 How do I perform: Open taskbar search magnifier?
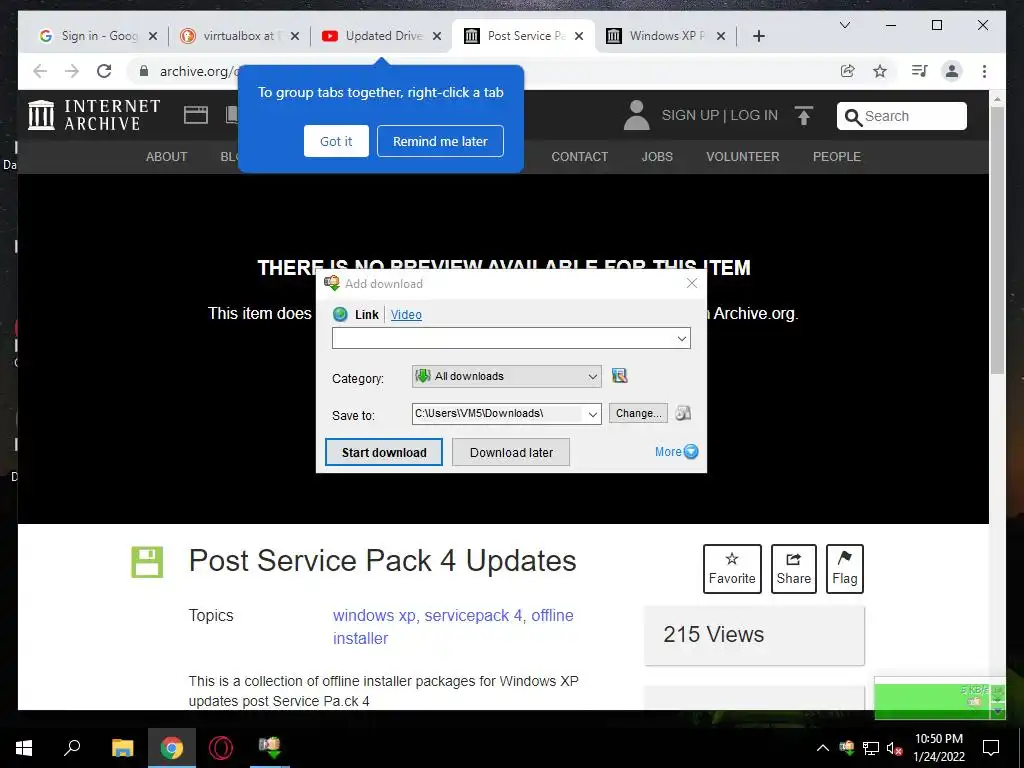pos(72,747)
